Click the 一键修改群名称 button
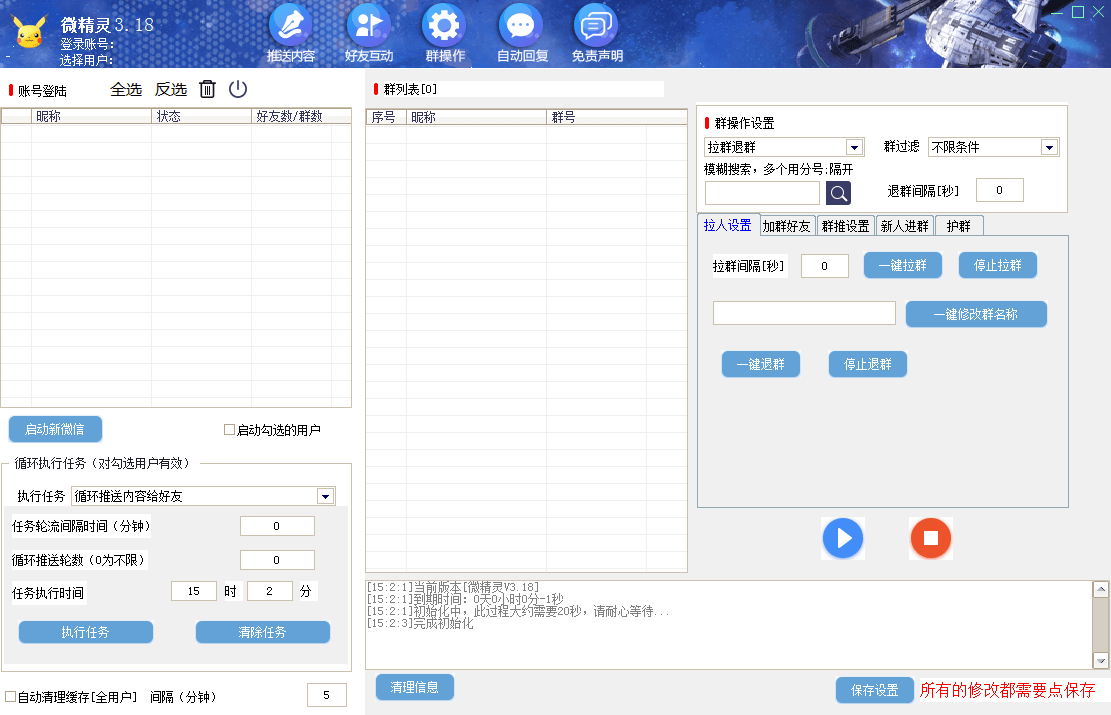Image resolution: width=1111 pixels, height=715 pixels. click(976, 314)
